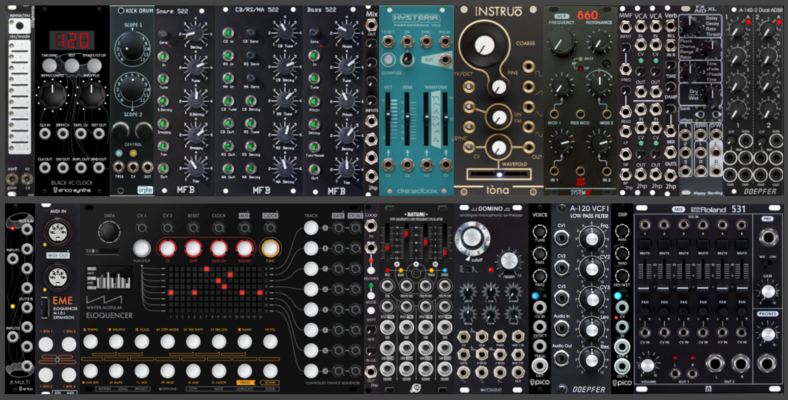Viewport: 788px width, 400px height.
Task: Click the red 120 BPM display
Action: point(72,40)
